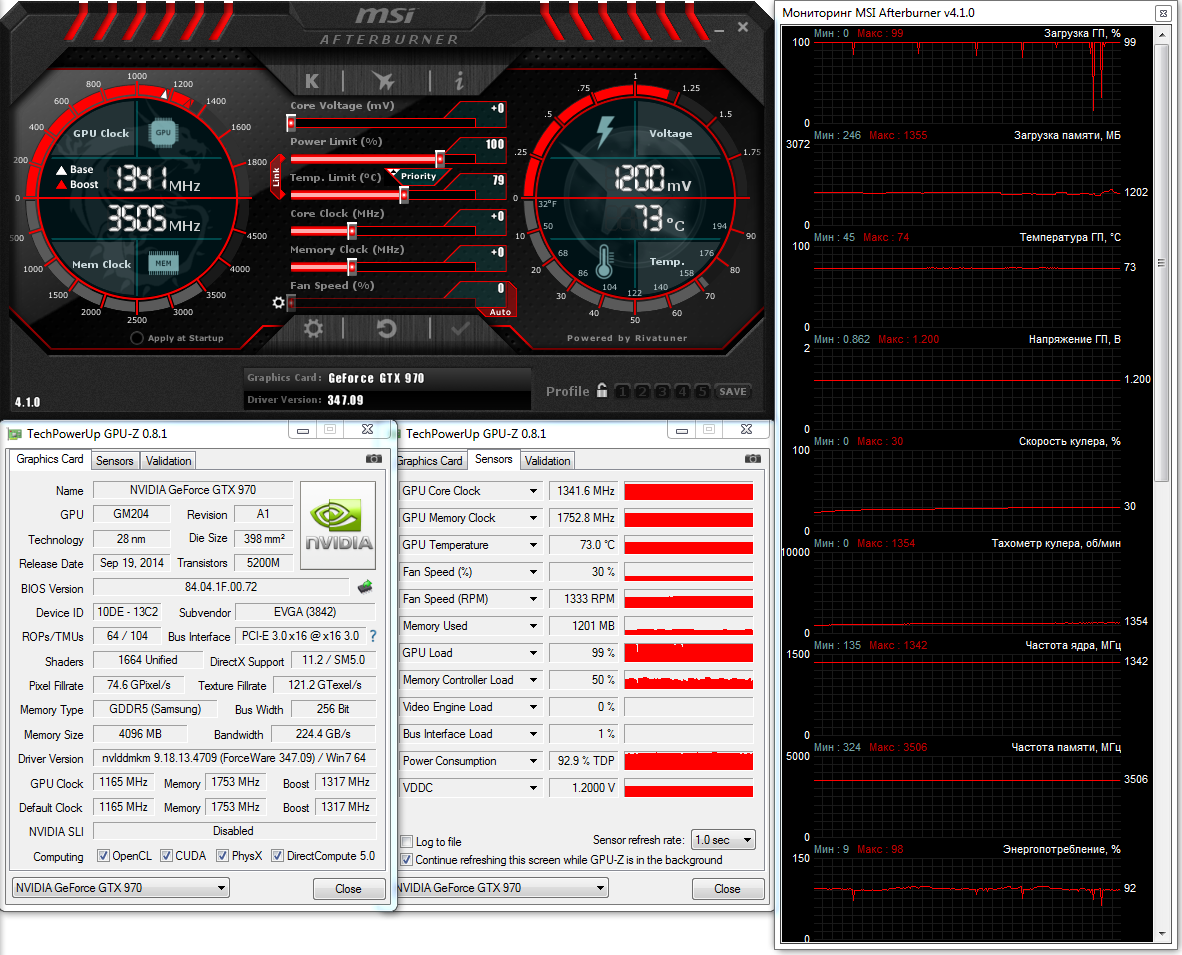1182x955 pixels.
Task: Click the lightning voltage icon
Action: (605, 131)
